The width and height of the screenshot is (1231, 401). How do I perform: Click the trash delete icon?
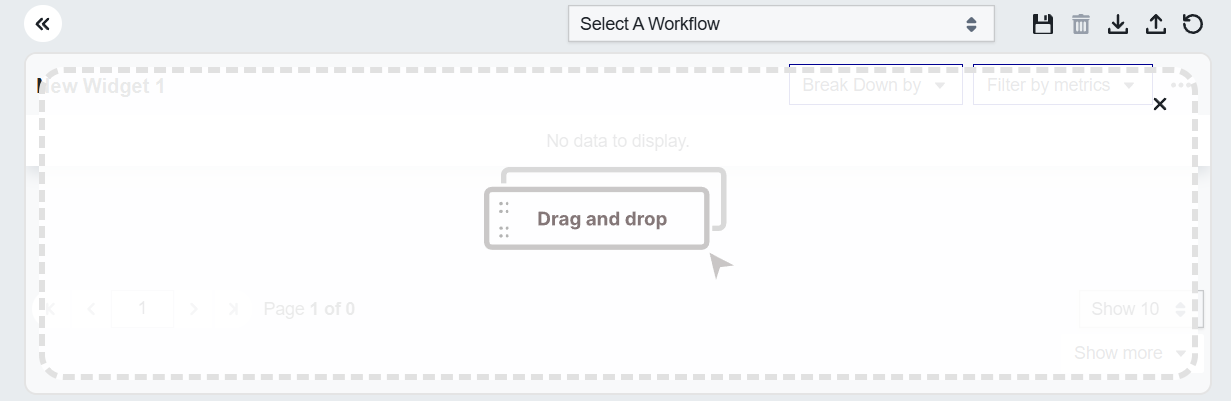pyautogui.click(x=1081, y=24)
